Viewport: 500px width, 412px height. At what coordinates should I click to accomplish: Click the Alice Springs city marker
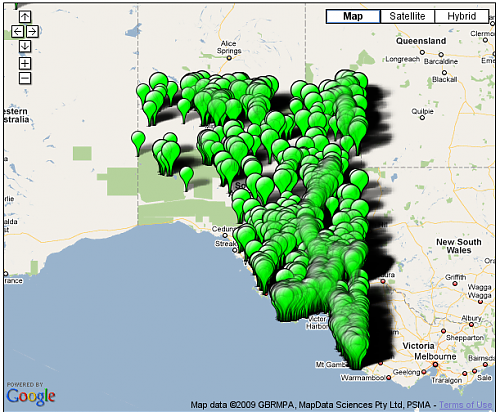(229, 58)
